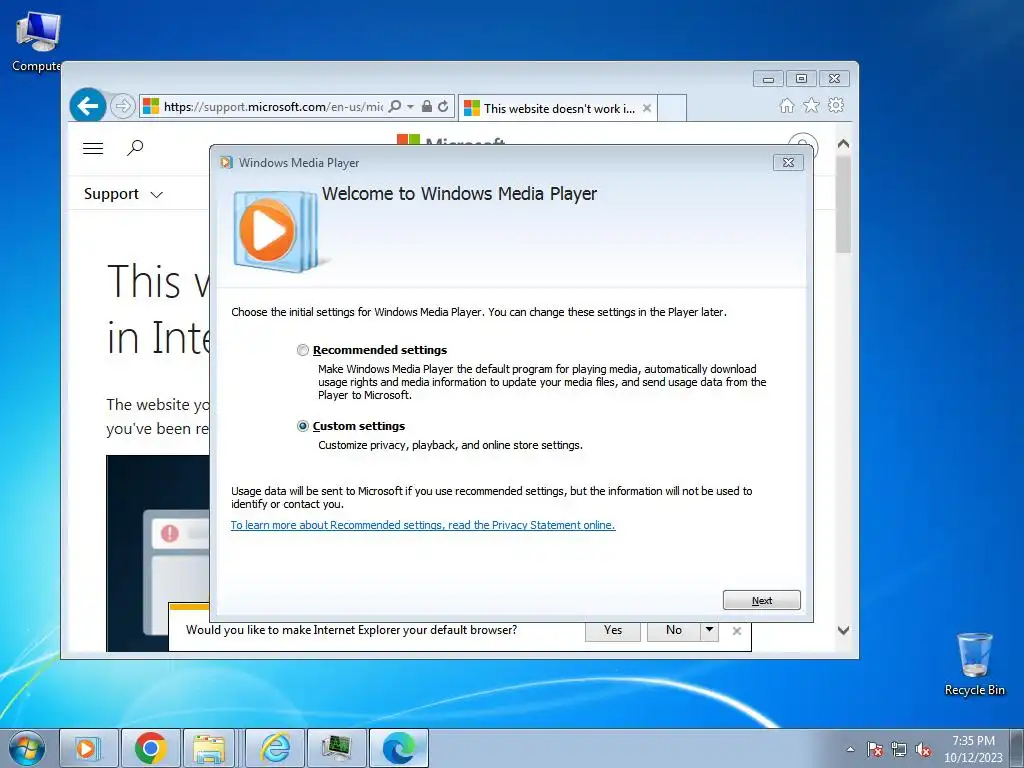Open a new tab in Internet Explorer
Image resolution: width=1024 pixels, height=768 pixels.
pyautogui.click(x=672, y=108)
